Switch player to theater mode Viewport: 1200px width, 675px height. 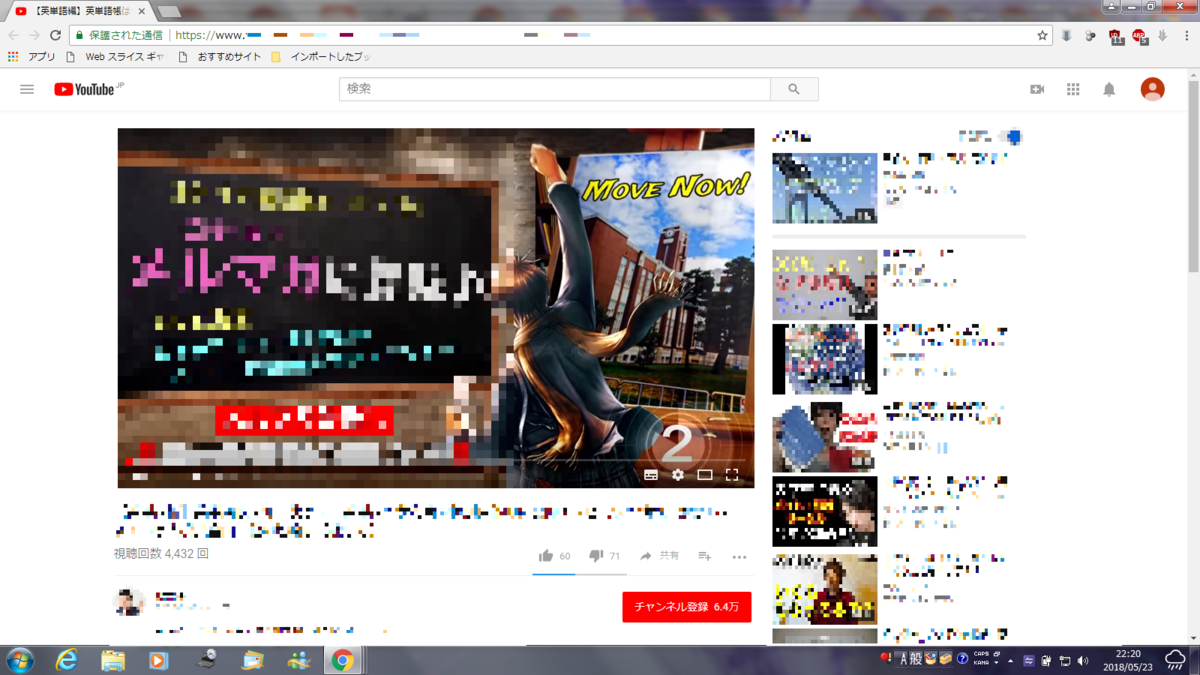coord(705,475)
